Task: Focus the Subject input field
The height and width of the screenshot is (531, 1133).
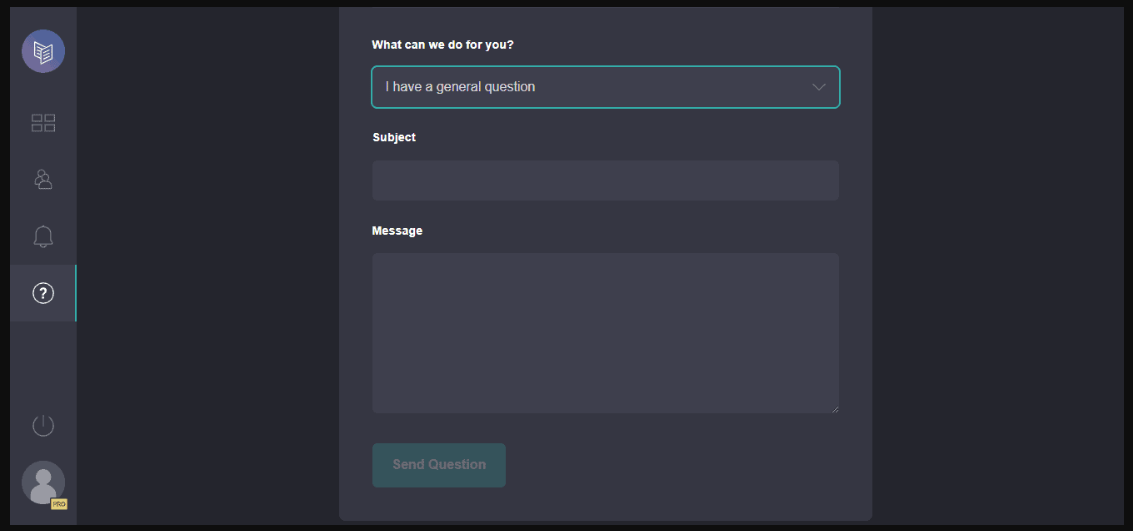Action: (605, 181)
